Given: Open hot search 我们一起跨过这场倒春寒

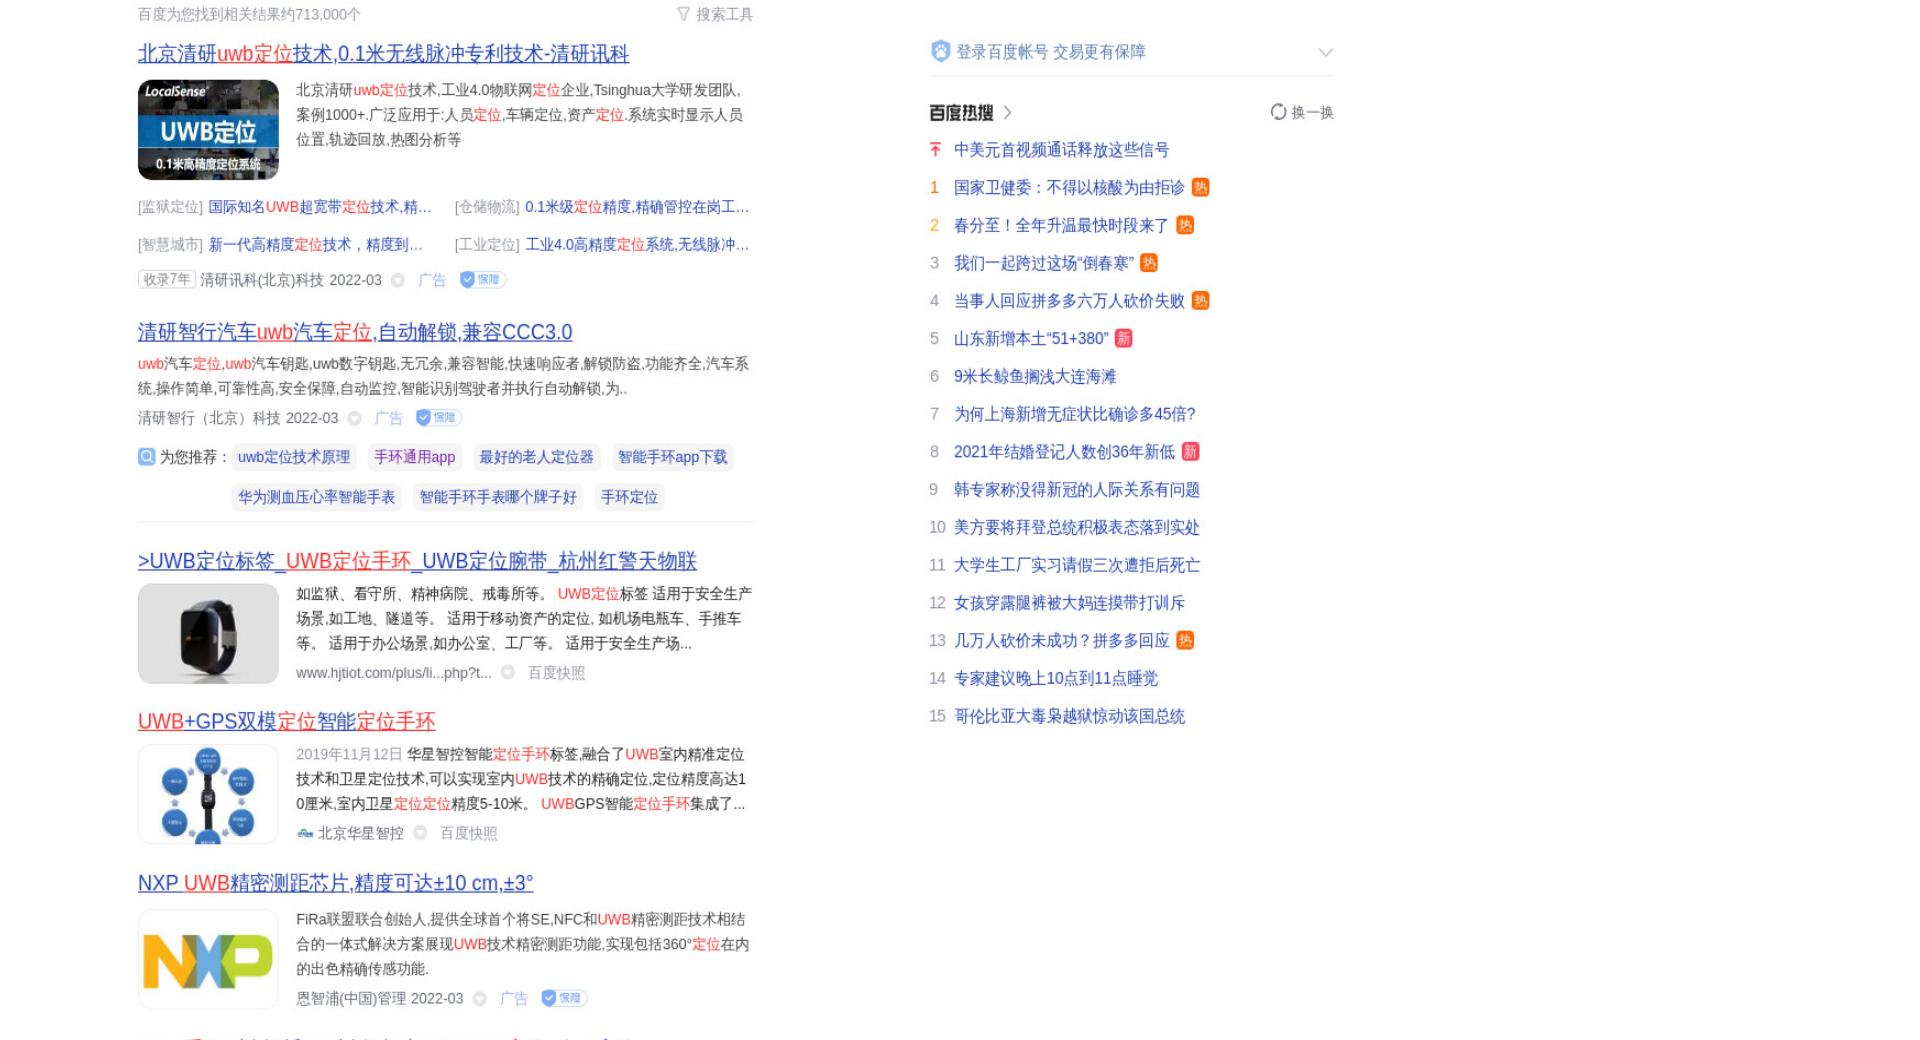Looking at the screenshot, I should [1044, 263].
